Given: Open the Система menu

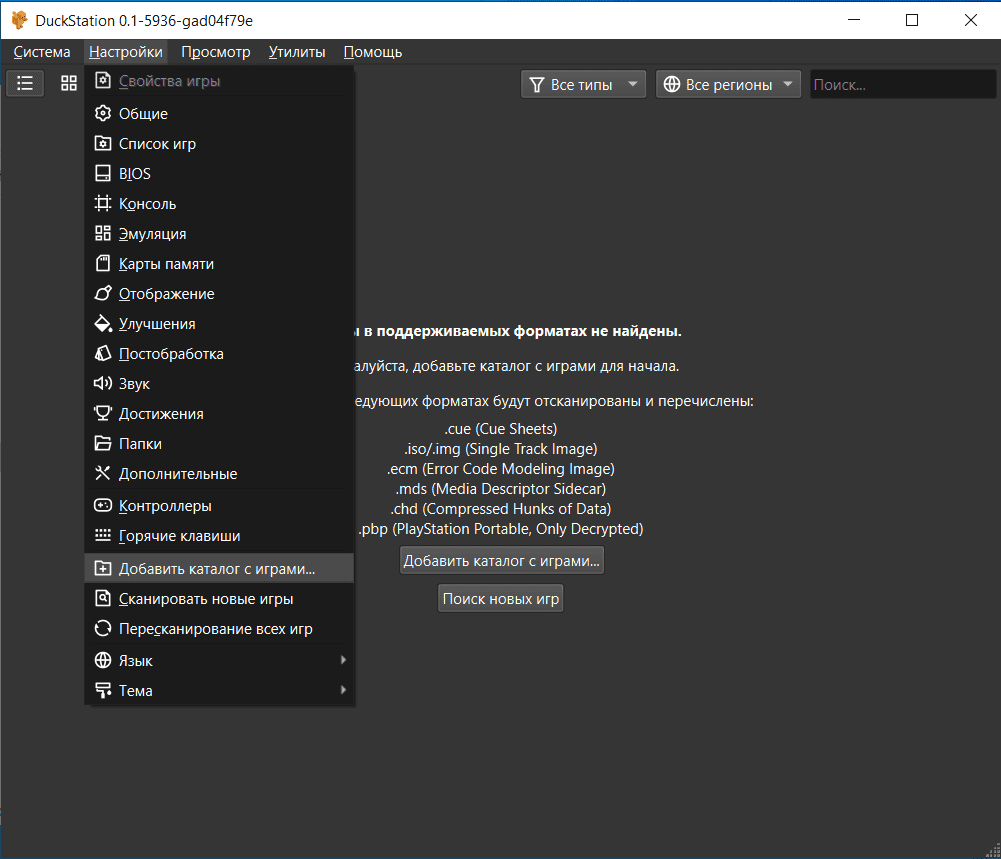Looking at the screenshot, I should coord(42,52).
